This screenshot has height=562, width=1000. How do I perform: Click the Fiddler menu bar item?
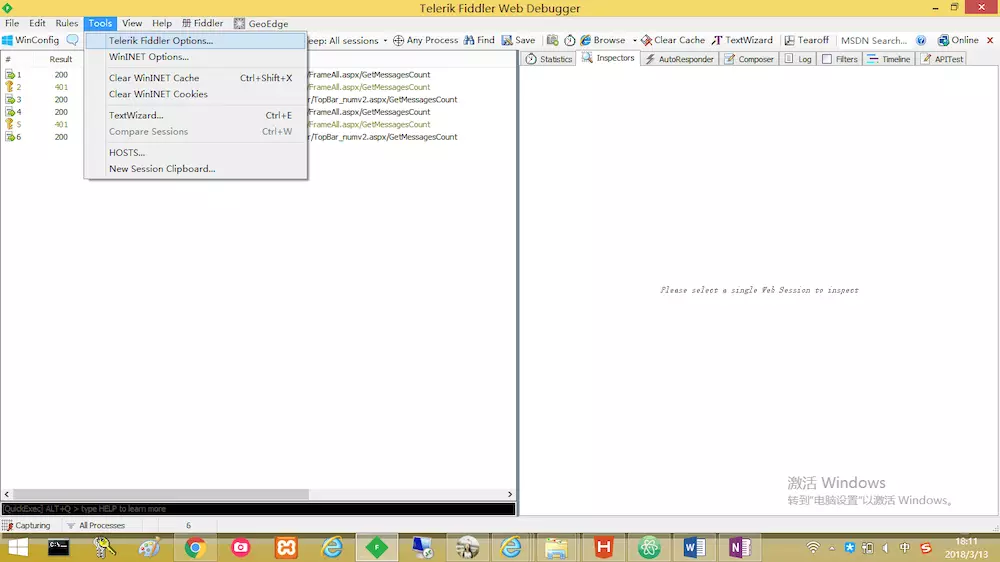click(202, 23)
